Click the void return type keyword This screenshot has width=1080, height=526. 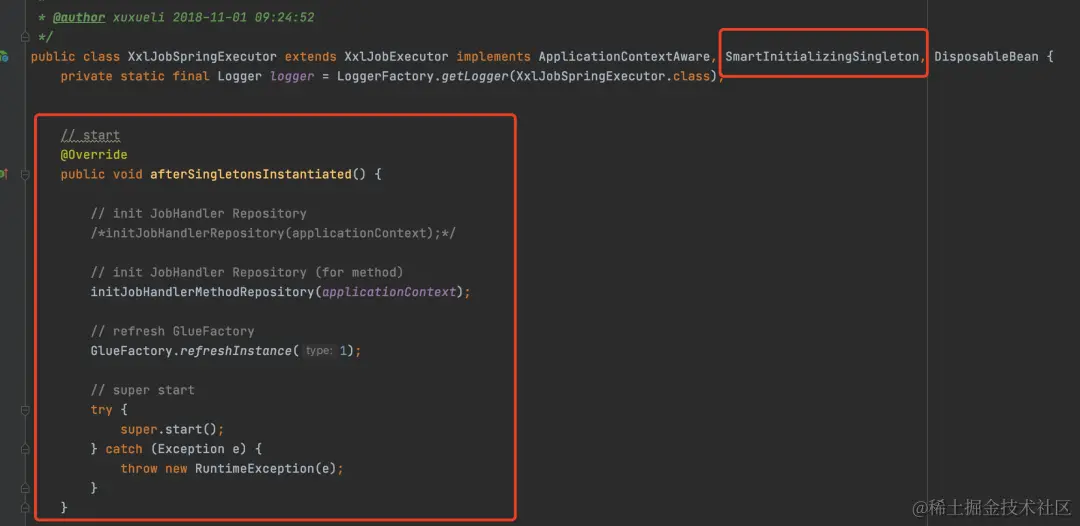[128, 174]
